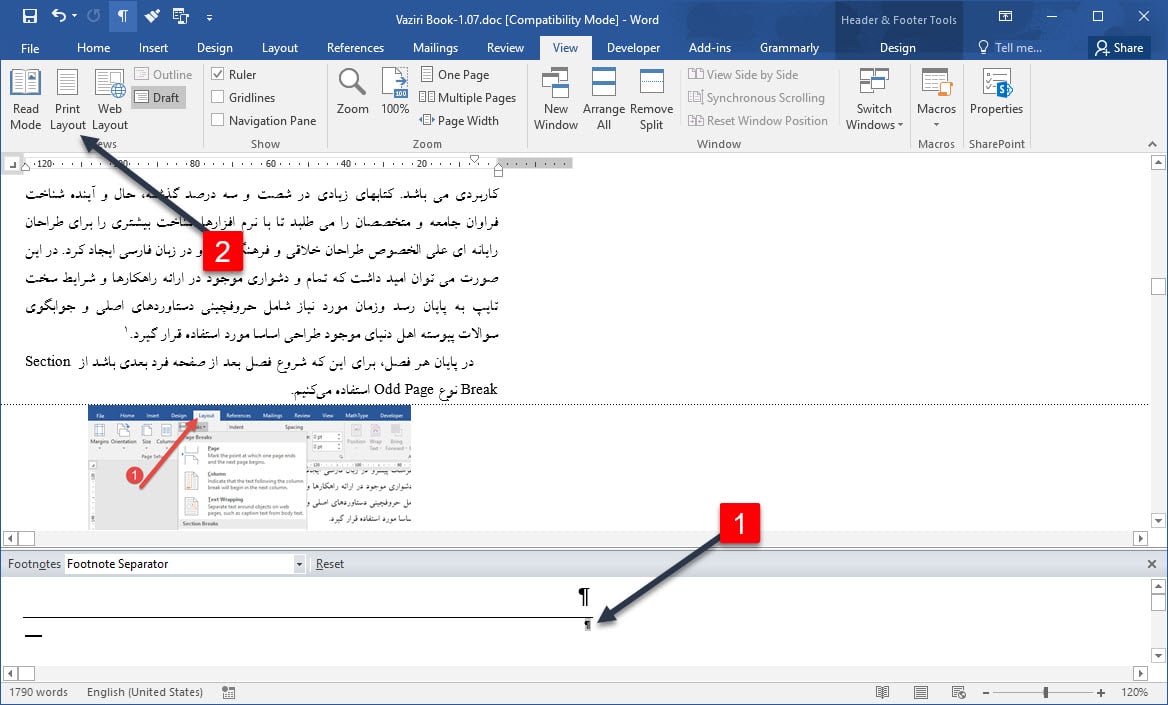Open the File tab

(x=31, y=48)
